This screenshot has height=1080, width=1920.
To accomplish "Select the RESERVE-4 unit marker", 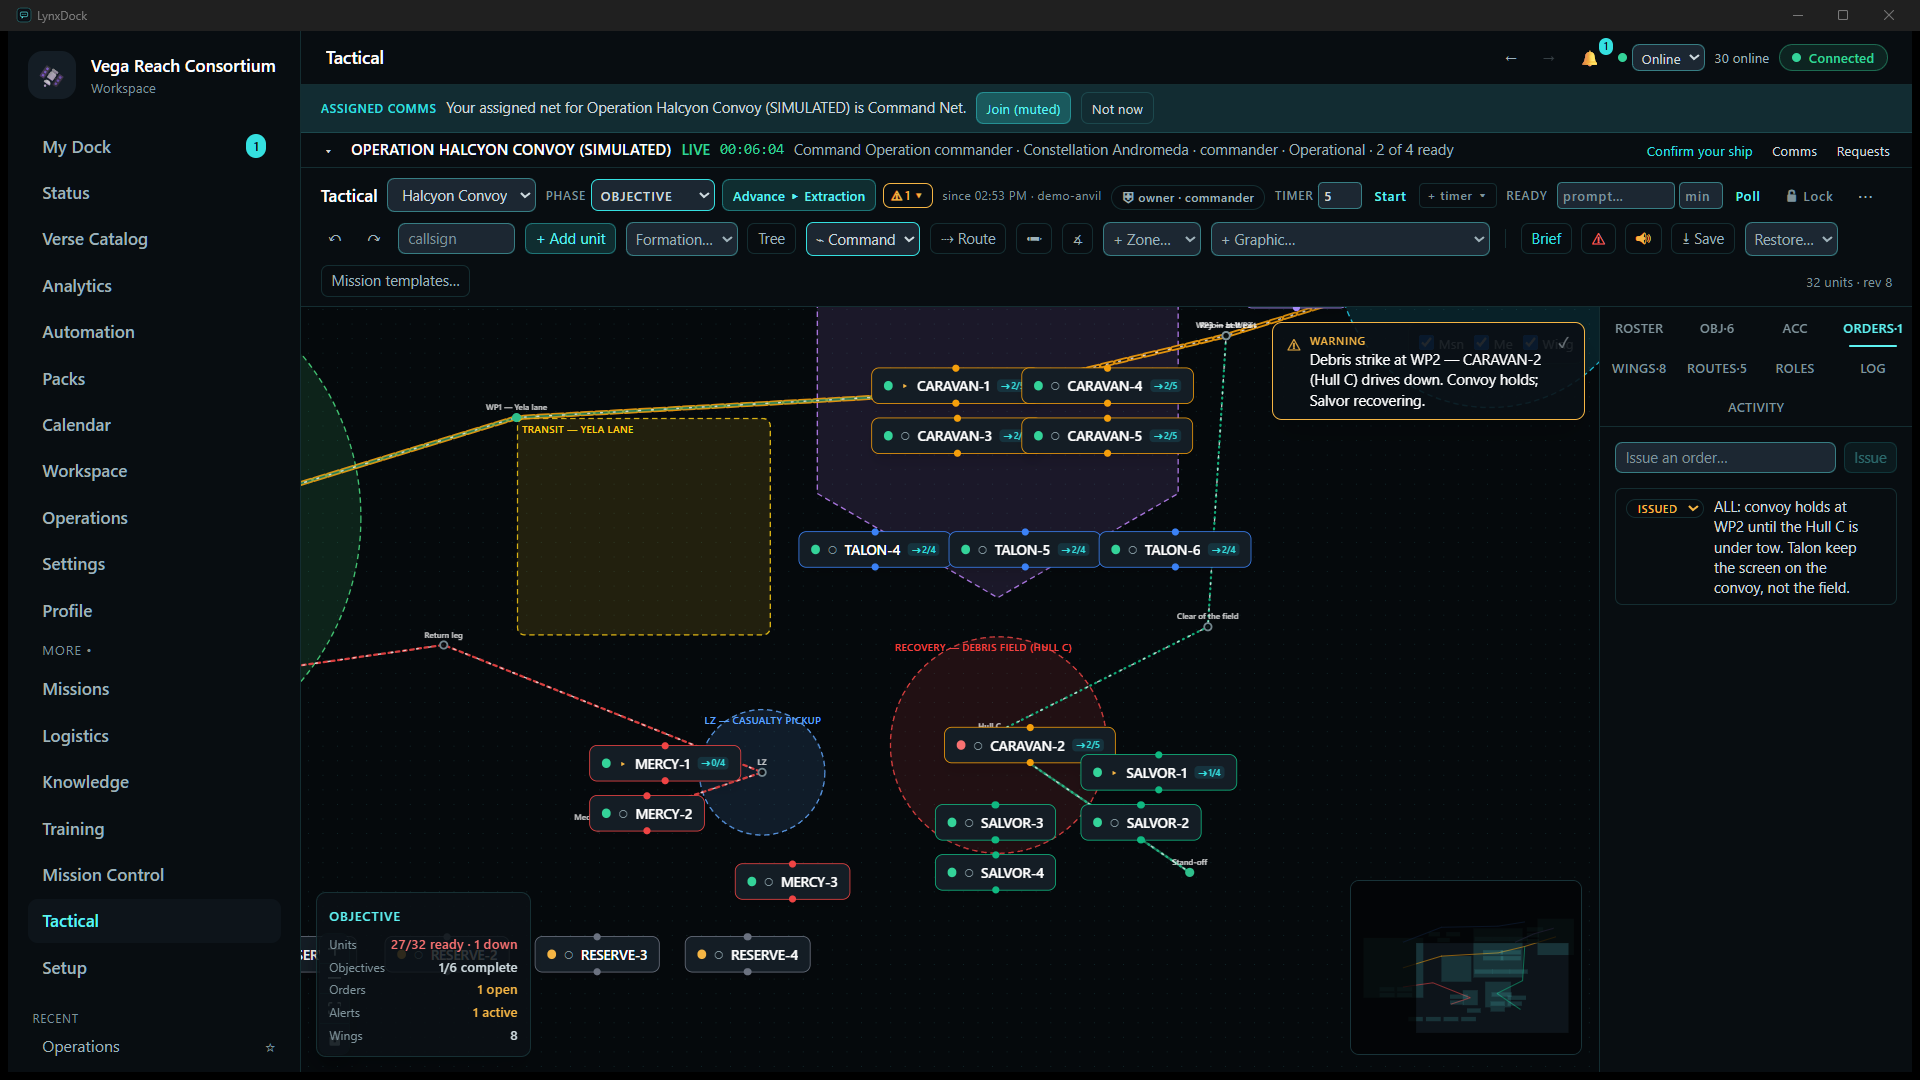I will (x=747, y=955).
